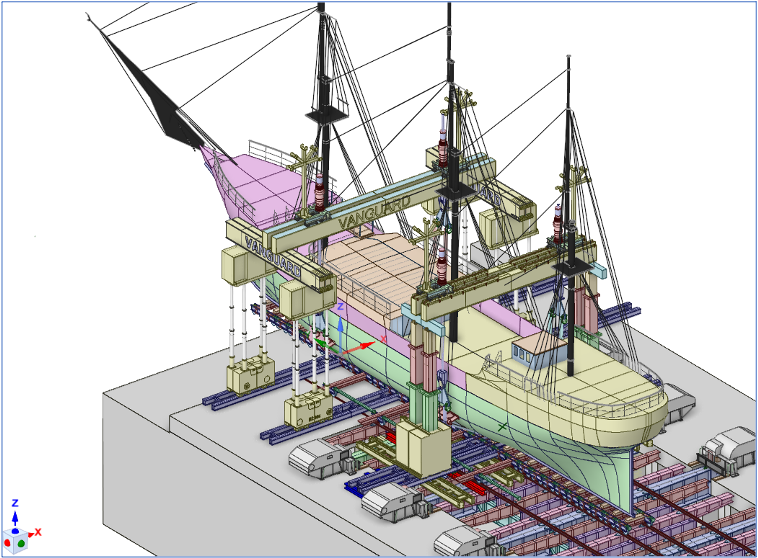Screen dimensions: 758x558
Task: Select the VANGUARD label on the left side beam
Action: 273,257
